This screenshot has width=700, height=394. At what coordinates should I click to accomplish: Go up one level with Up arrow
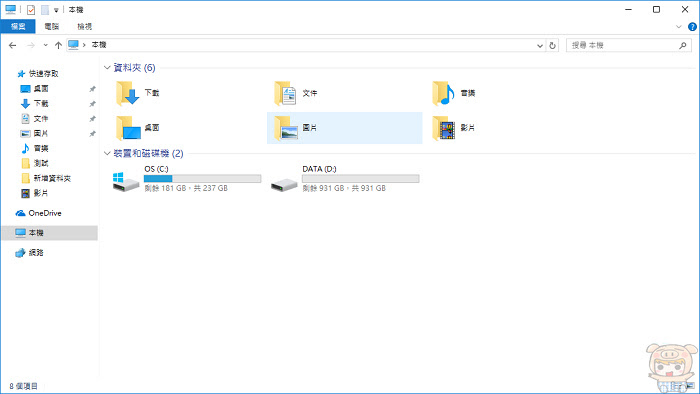click(x=58, y=45)
